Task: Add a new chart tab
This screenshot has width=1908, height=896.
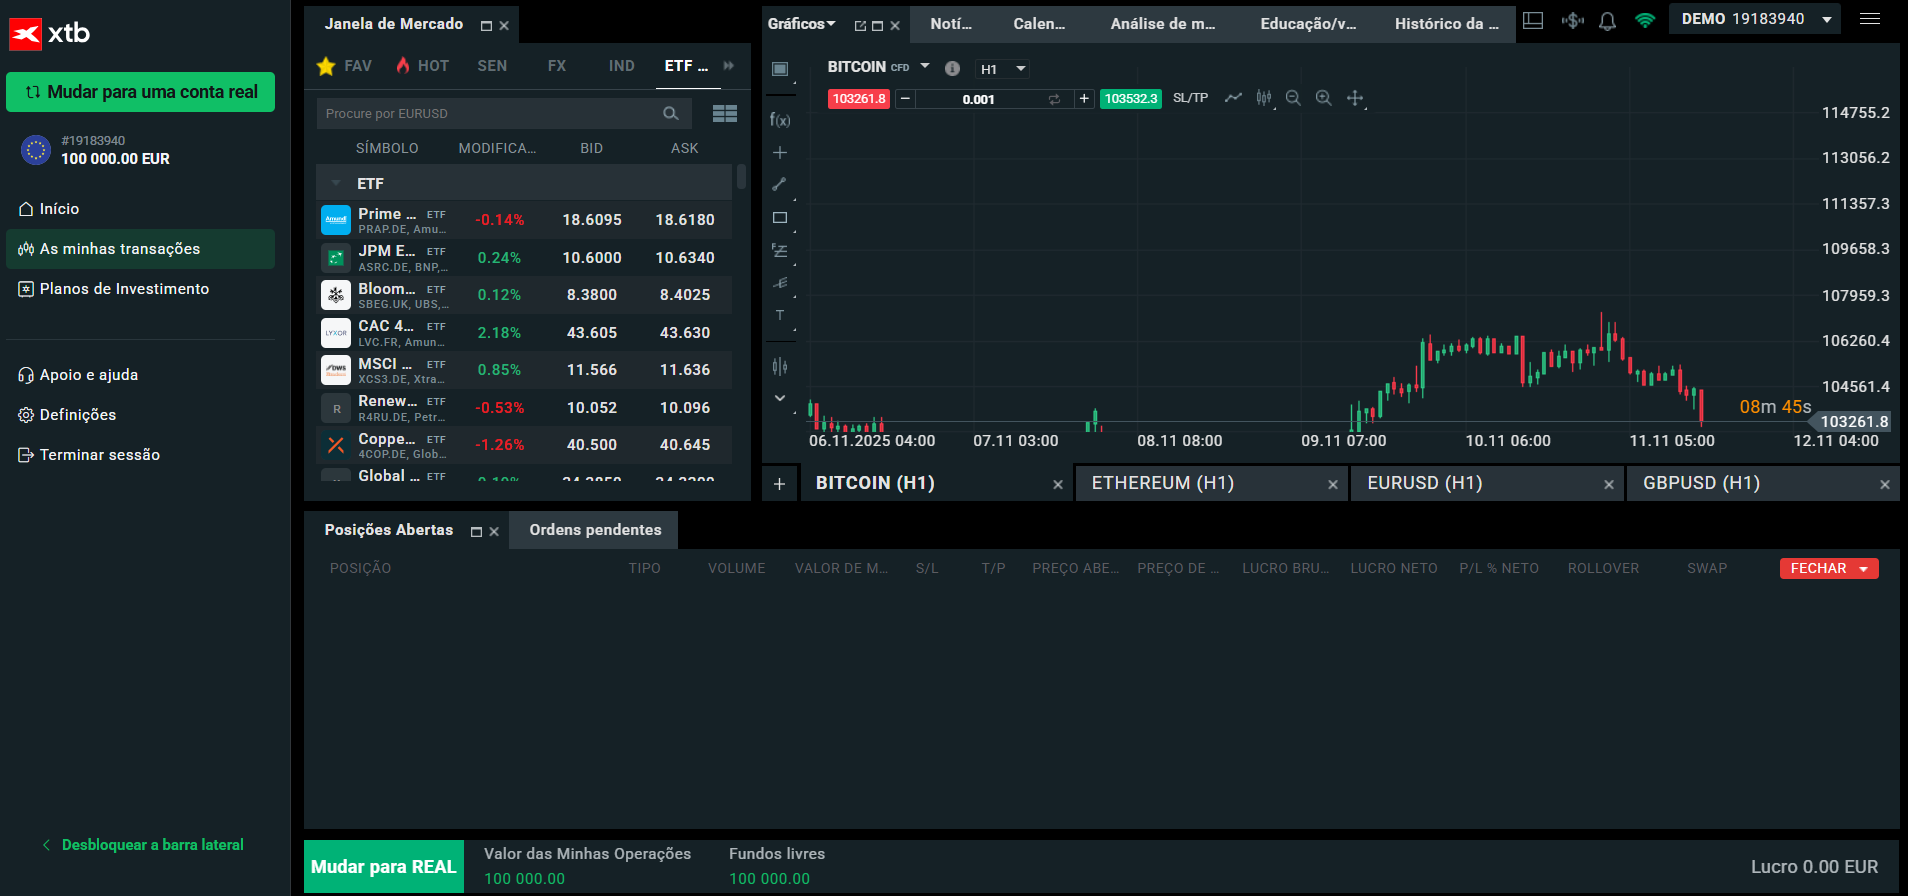Action: [x=780, y=484]
